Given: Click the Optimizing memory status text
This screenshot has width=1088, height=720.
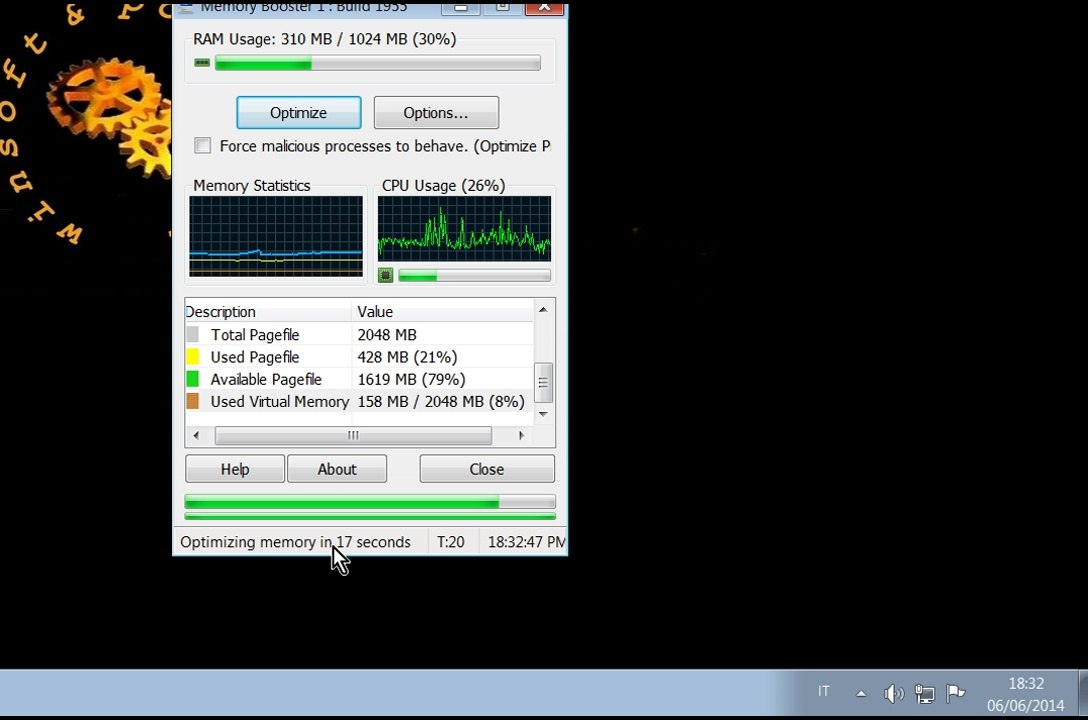Looking at the screenshot, I should click(x=296, y=542).
